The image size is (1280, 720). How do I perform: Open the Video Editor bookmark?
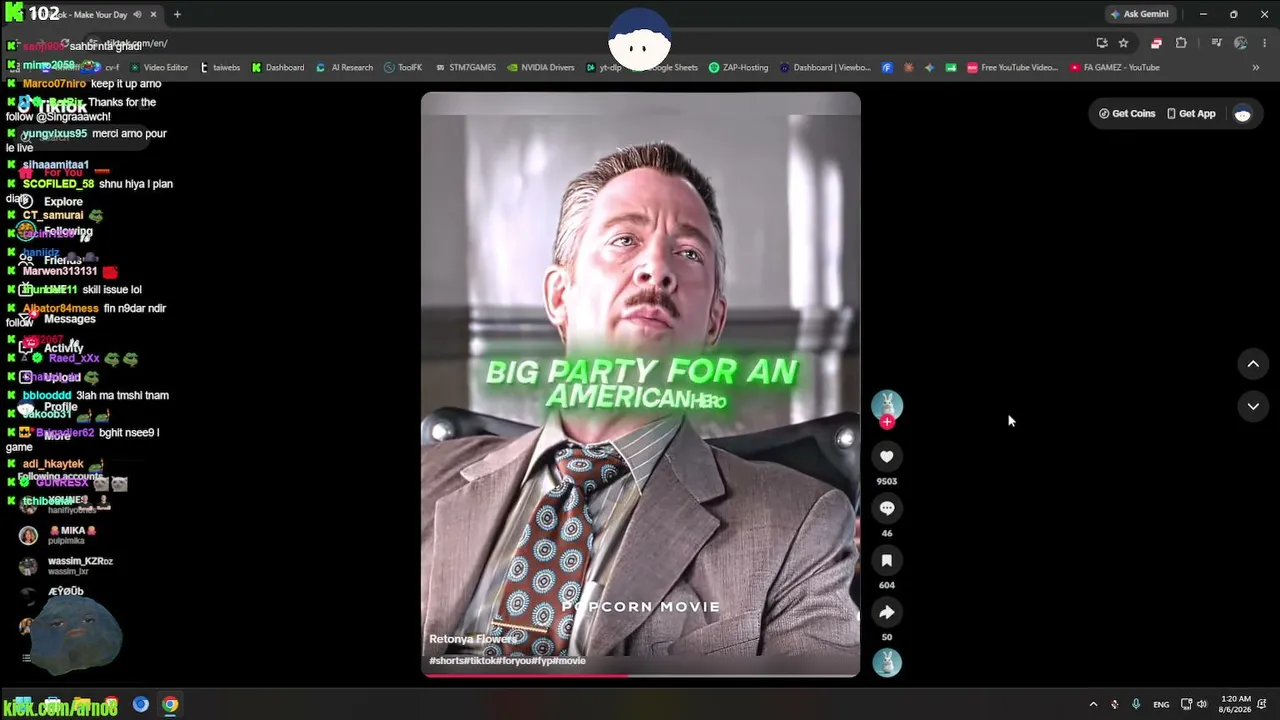pyautogui.click(x=159, y=68)
